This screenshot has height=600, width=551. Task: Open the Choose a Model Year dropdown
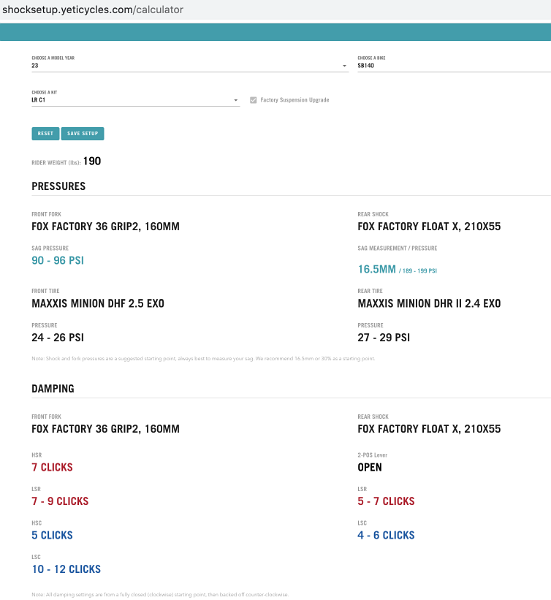tap(190, 65)
